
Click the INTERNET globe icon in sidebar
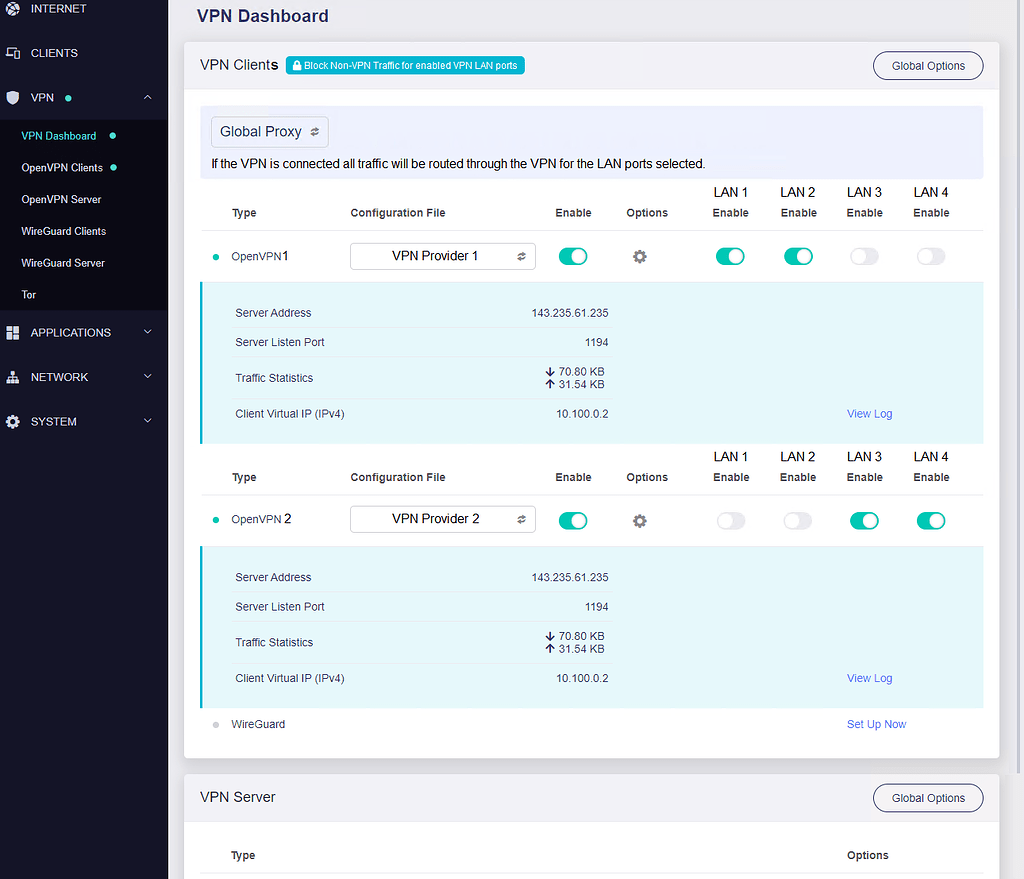(x=13, y=9)
